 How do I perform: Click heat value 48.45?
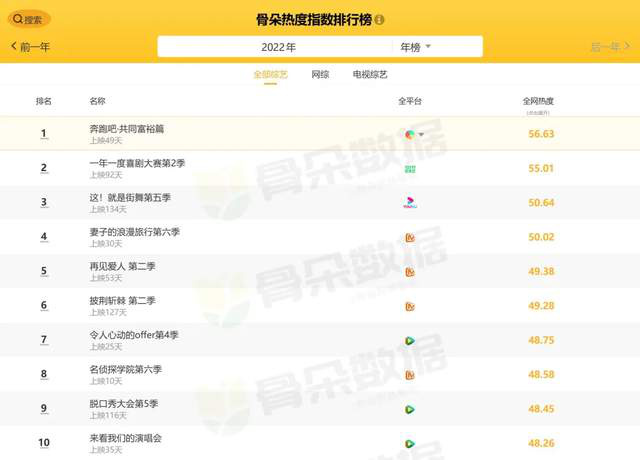coord(541,409)
